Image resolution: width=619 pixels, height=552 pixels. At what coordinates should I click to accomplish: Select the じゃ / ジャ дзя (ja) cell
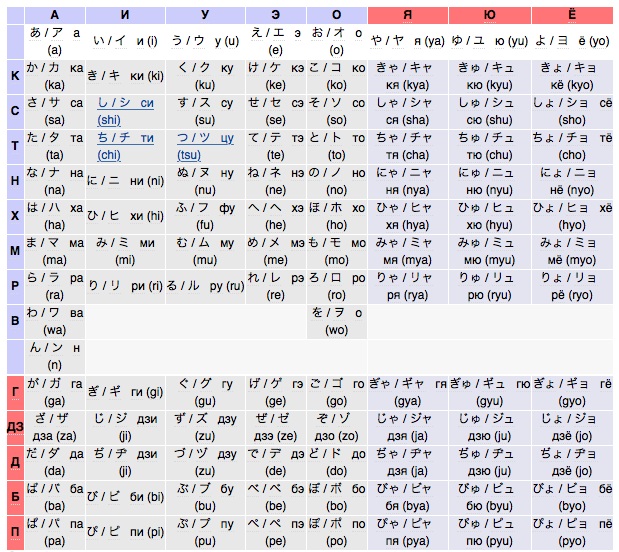point(408,428)
